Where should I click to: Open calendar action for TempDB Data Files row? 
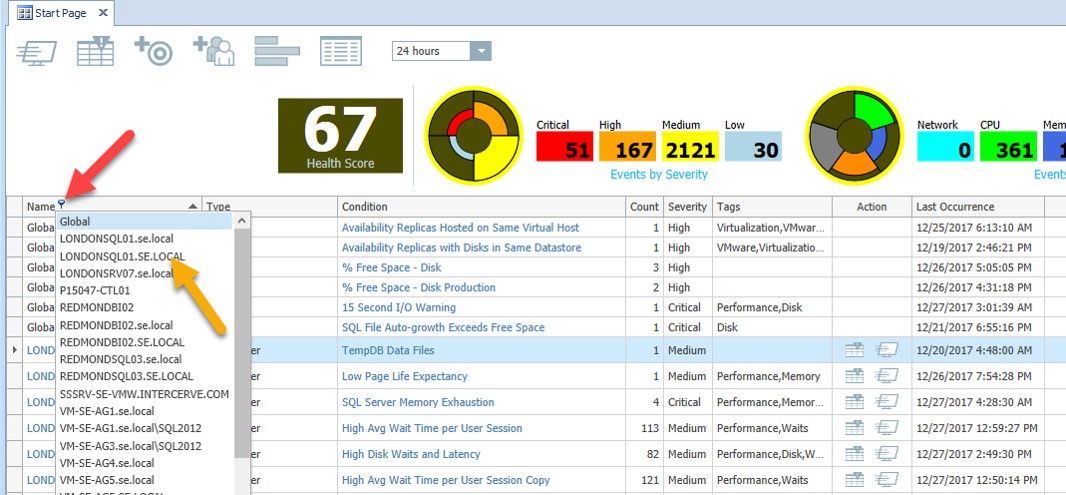click(855, 350)
